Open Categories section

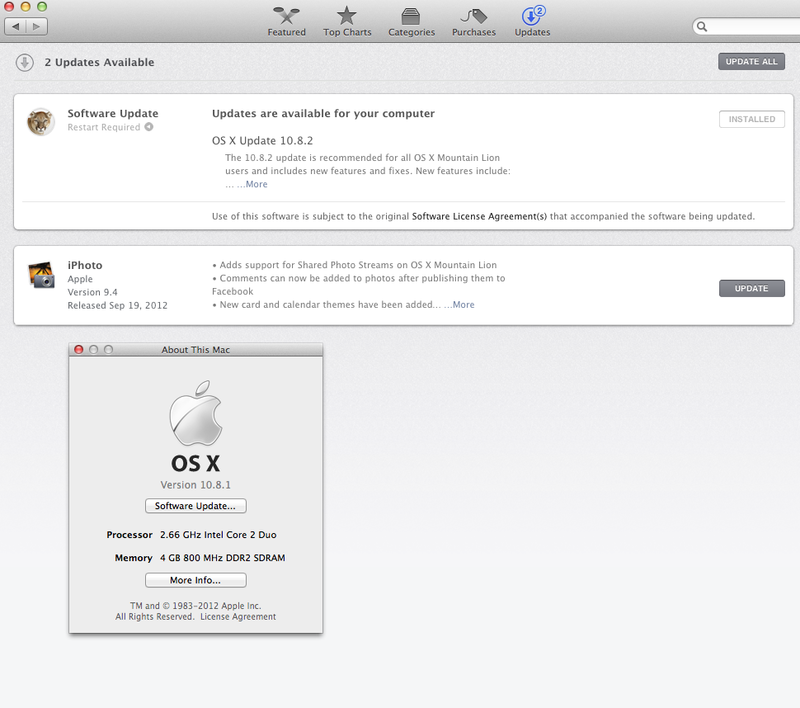coord(411,22)
